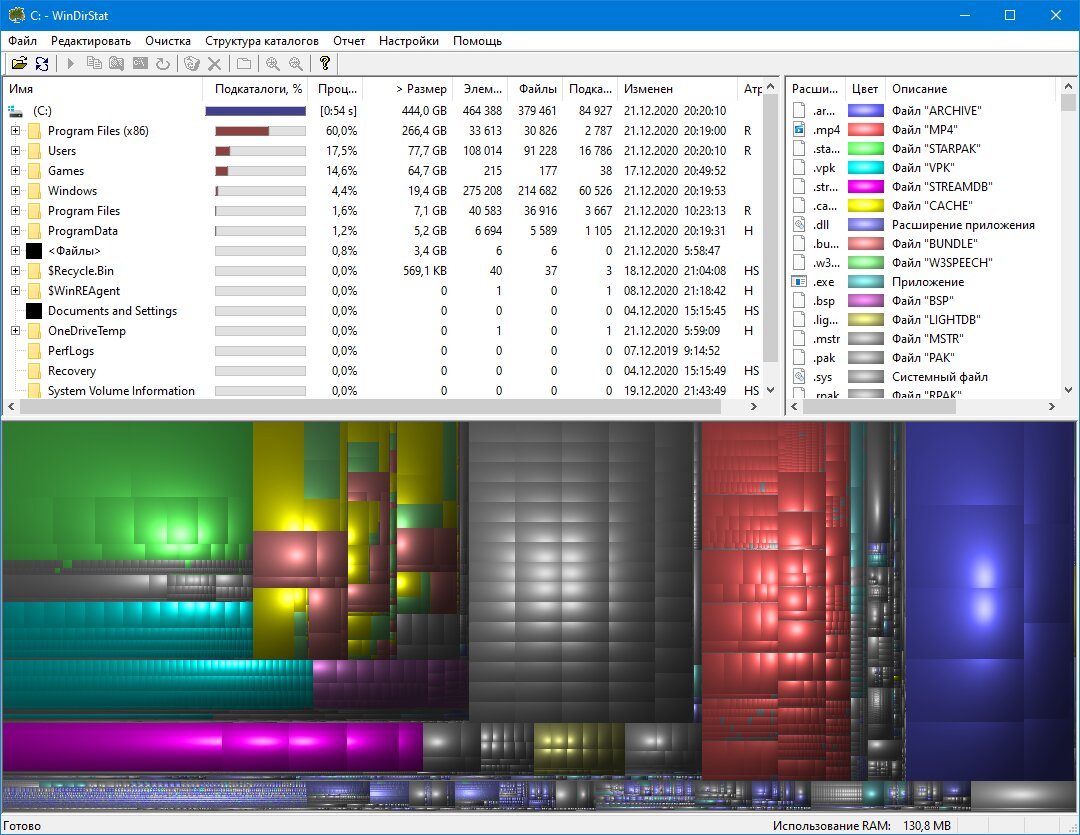Open the Файл menu
Image resolution: width=1080 pixels, height=835 pixels.
tap(22, 41)
